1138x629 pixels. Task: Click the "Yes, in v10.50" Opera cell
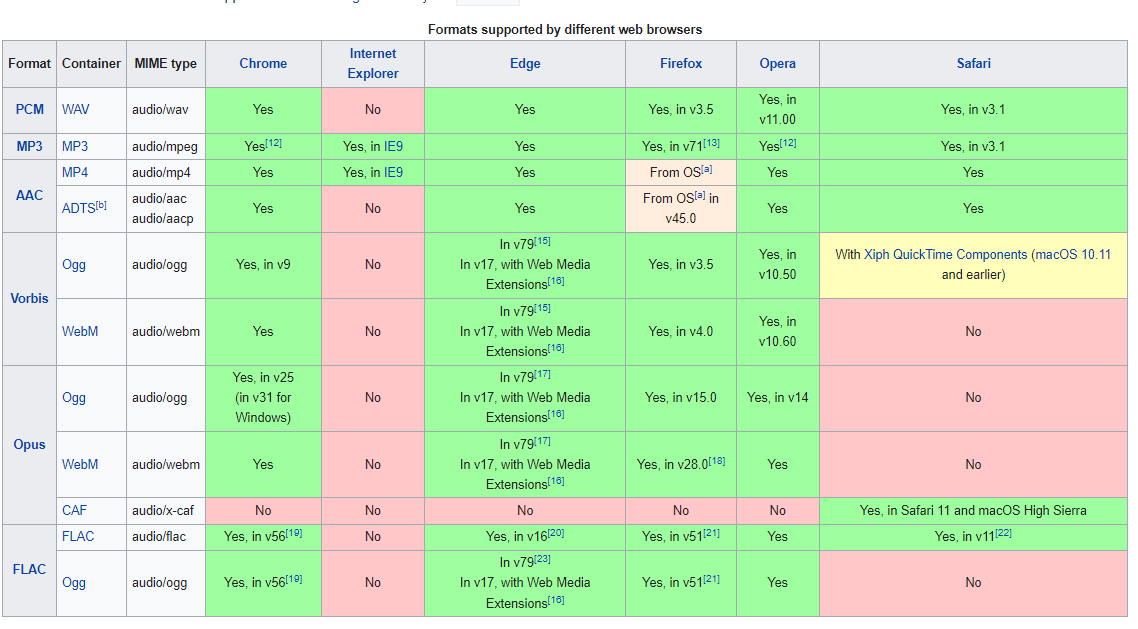(x=777, y=265)
